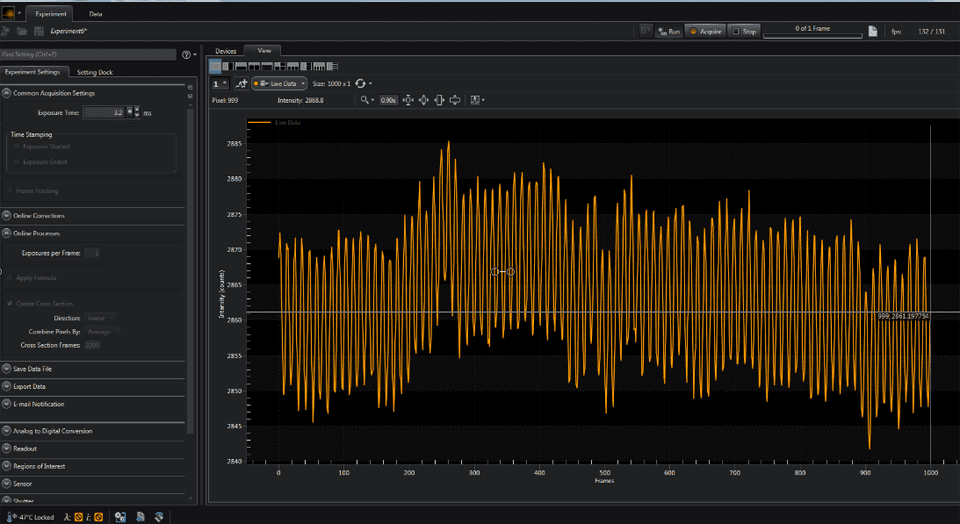Click the Stop button
The height and width of the screenshot is (524, 960).
point(744,31)
